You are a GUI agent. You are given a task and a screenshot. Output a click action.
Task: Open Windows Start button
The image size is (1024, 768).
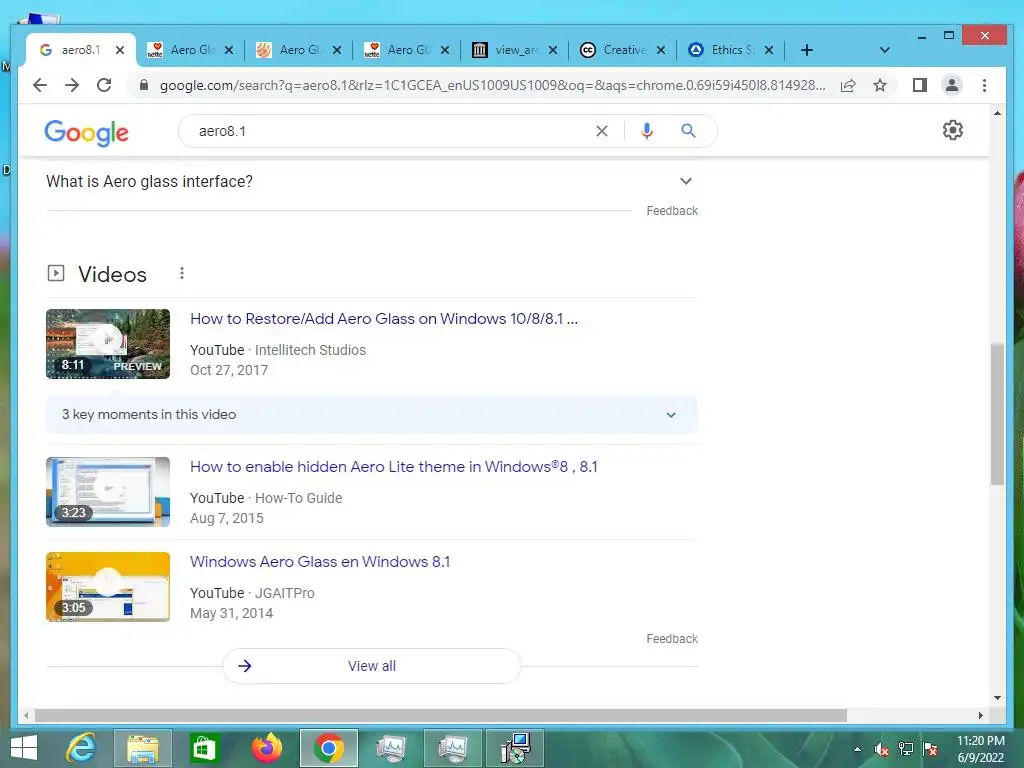(x=24, y=748)
